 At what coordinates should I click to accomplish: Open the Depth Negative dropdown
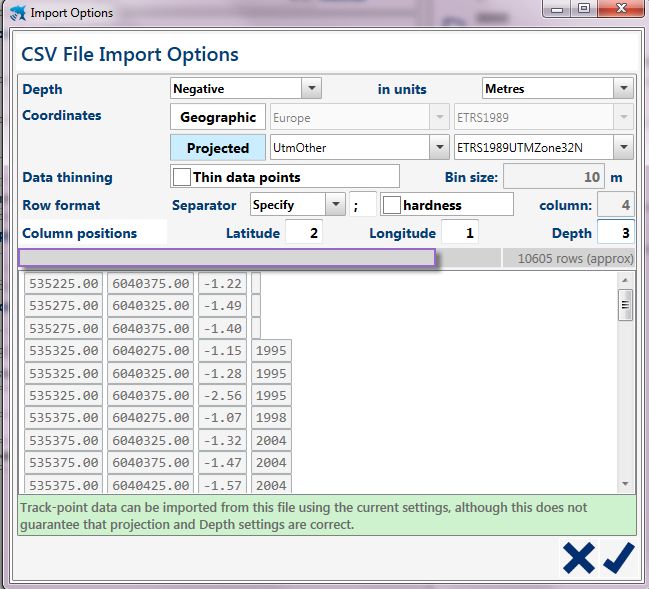pos(311,89)
